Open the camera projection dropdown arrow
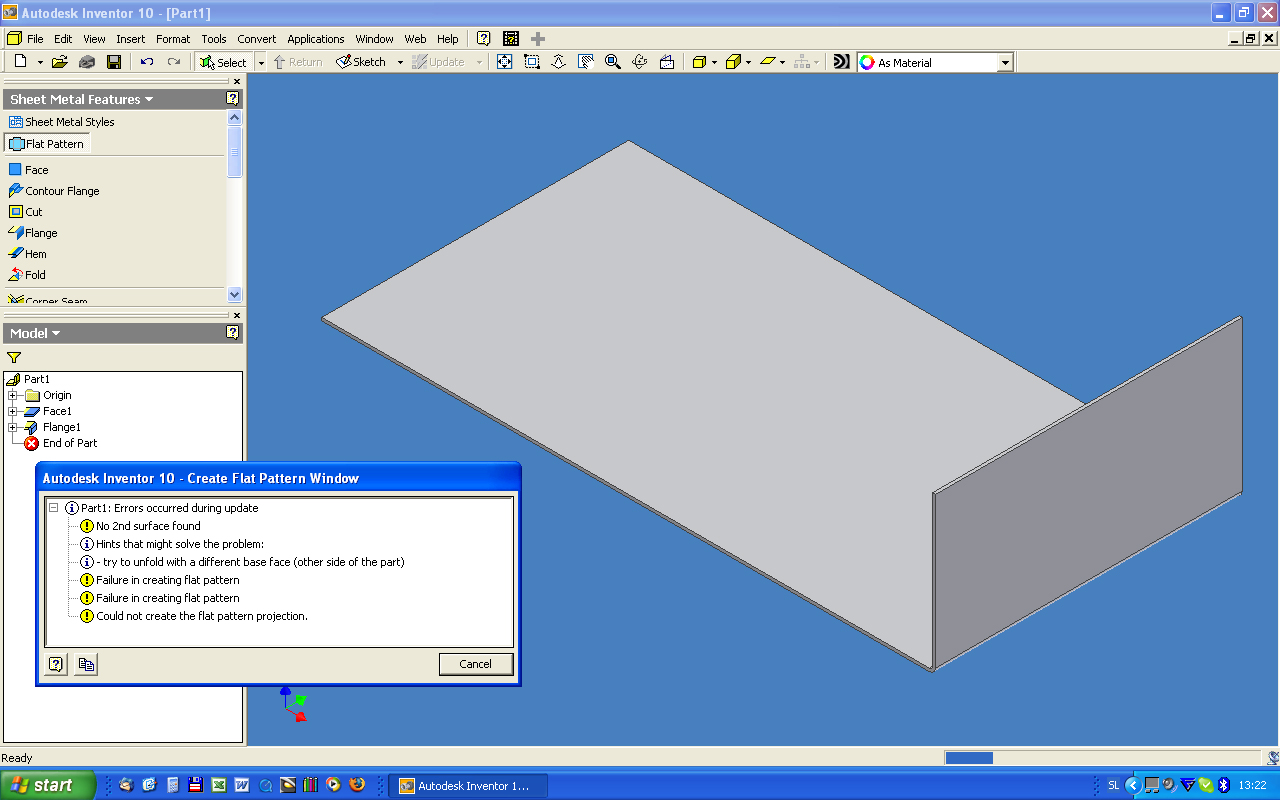Screen dimensions: 1280x800 pos(748,62)
